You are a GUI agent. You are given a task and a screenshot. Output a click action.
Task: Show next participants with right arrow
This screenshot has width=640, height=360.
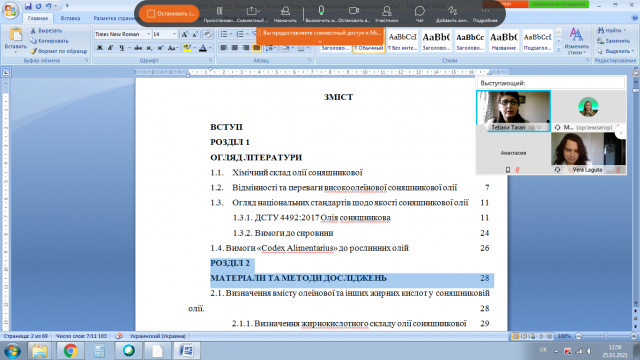[x=621, y=132]
